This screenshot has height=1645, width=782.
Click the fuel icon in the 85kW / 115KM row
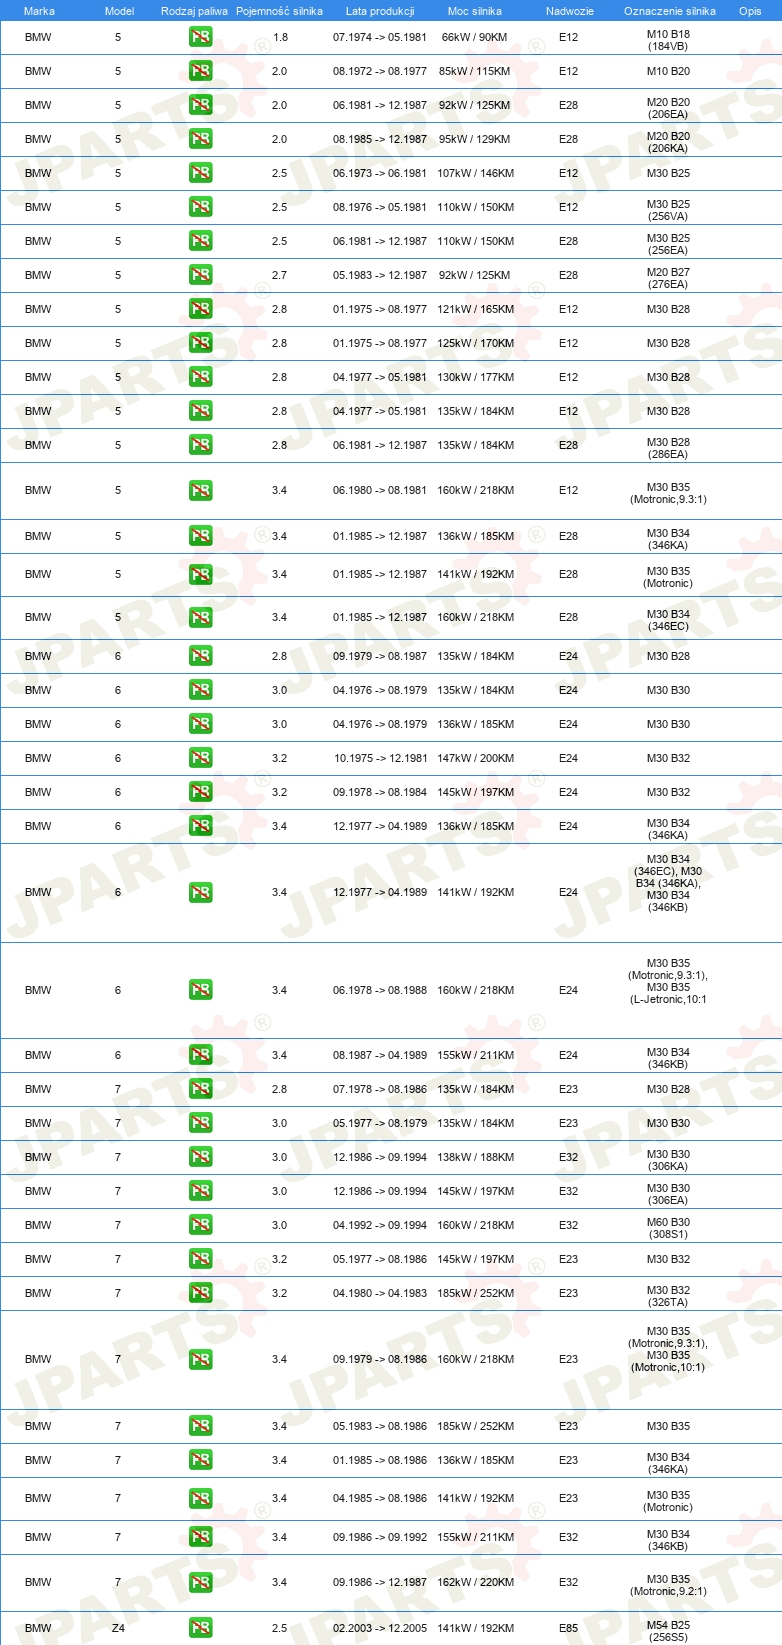(x=200, y=71)
